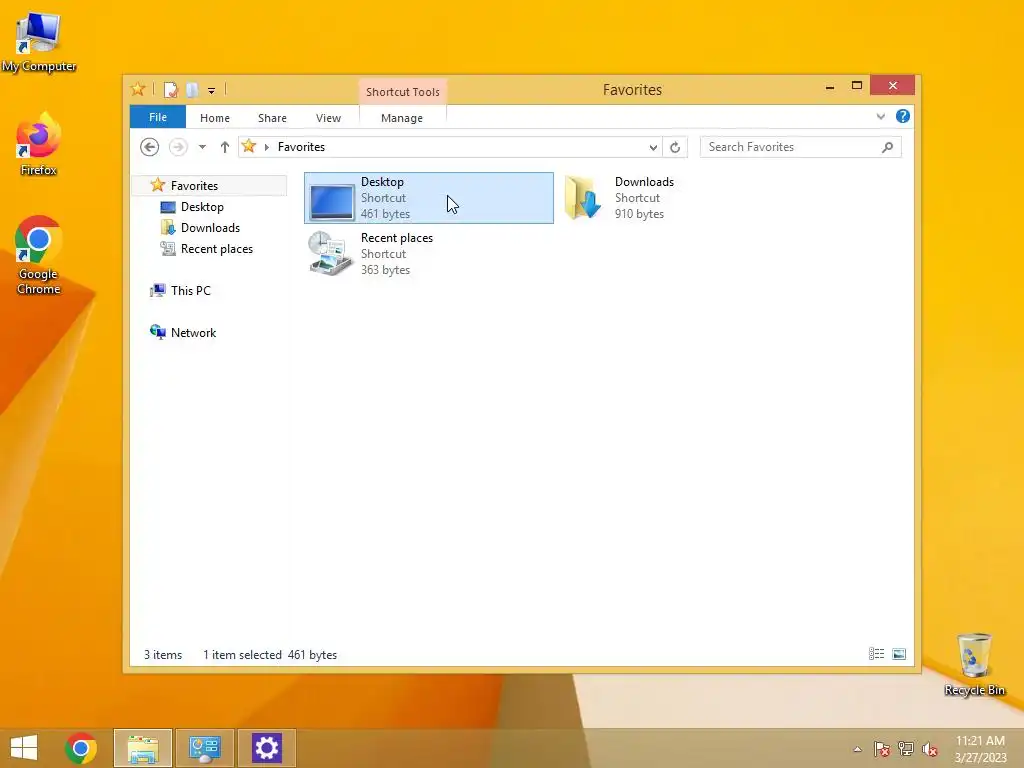Select Recent places in navigation pane

[216, 249]
